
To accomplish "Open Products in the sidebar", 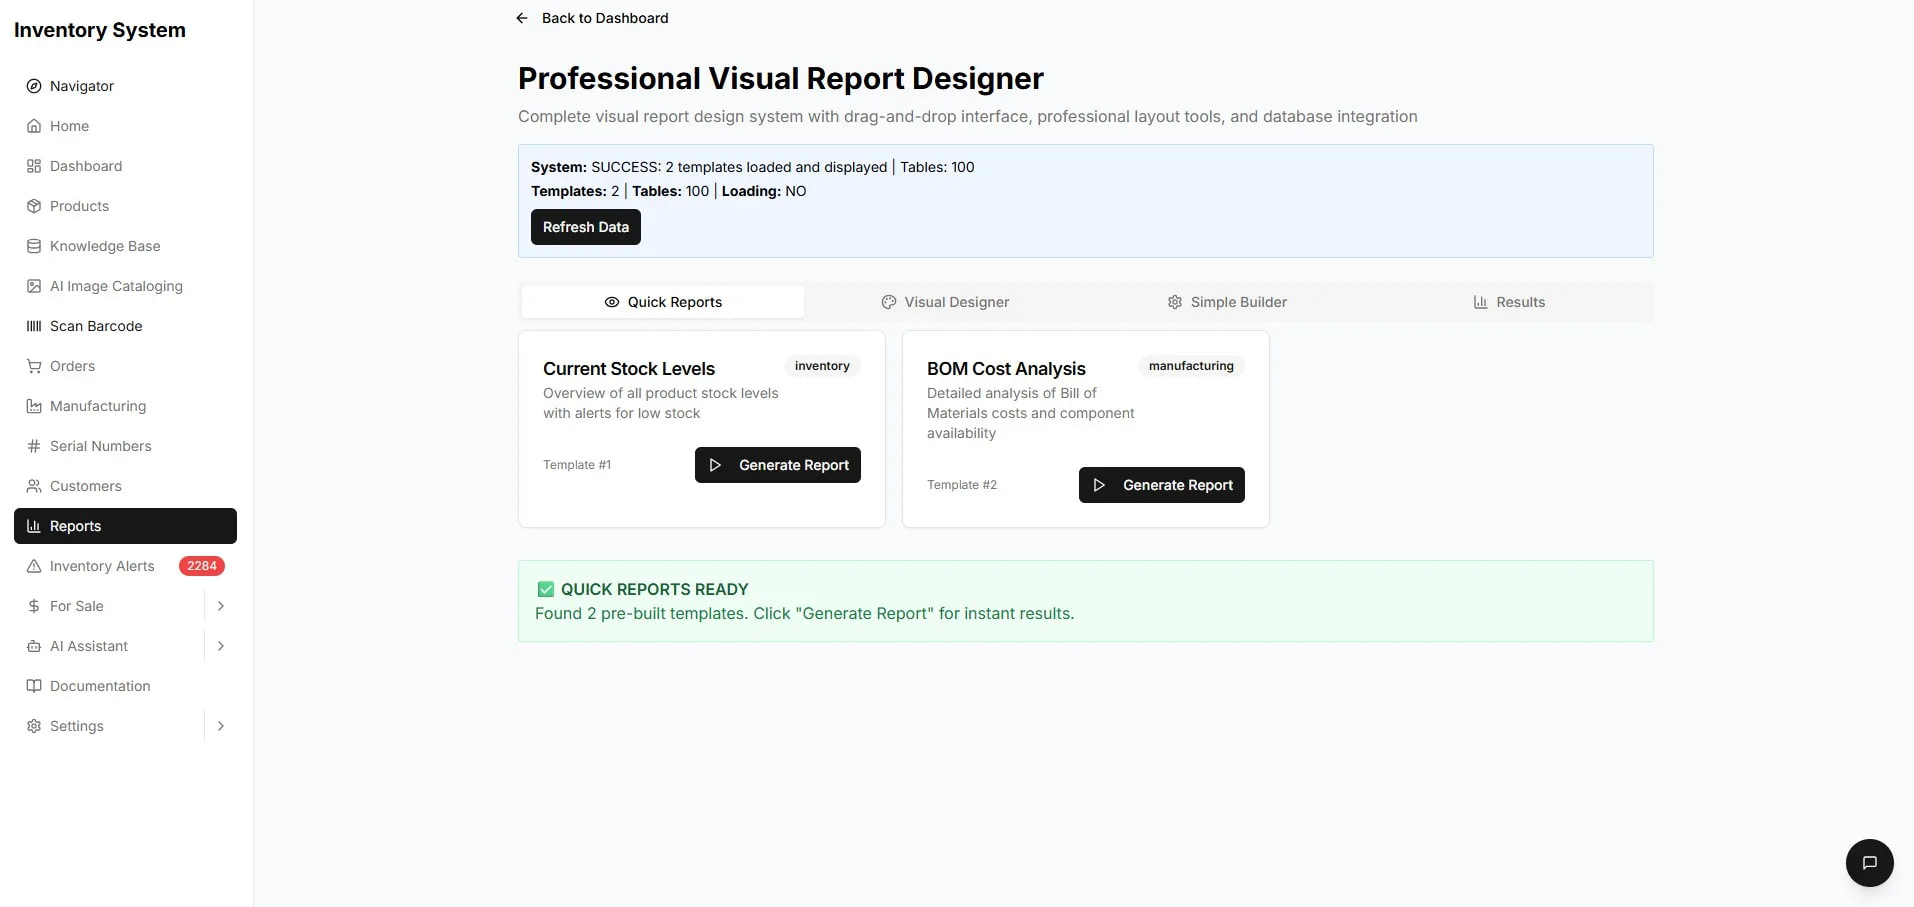I will click(125, 206).
